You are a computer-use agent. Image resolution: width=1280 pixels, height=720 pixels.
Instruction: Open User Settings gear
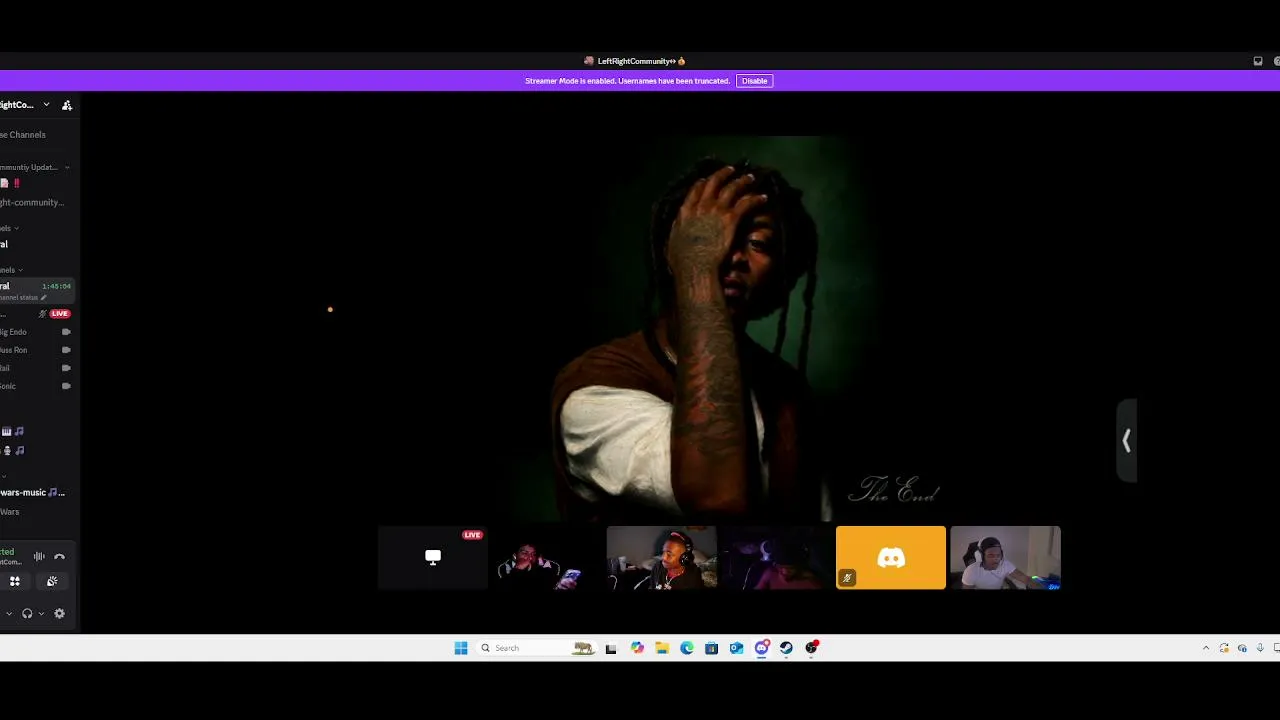[59, 613]
